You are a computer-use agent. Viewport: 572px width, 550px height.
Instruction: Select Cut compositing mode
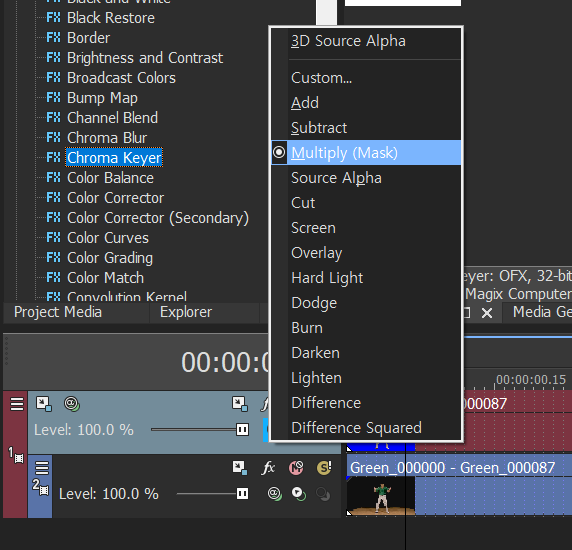(x=366, y=203)
